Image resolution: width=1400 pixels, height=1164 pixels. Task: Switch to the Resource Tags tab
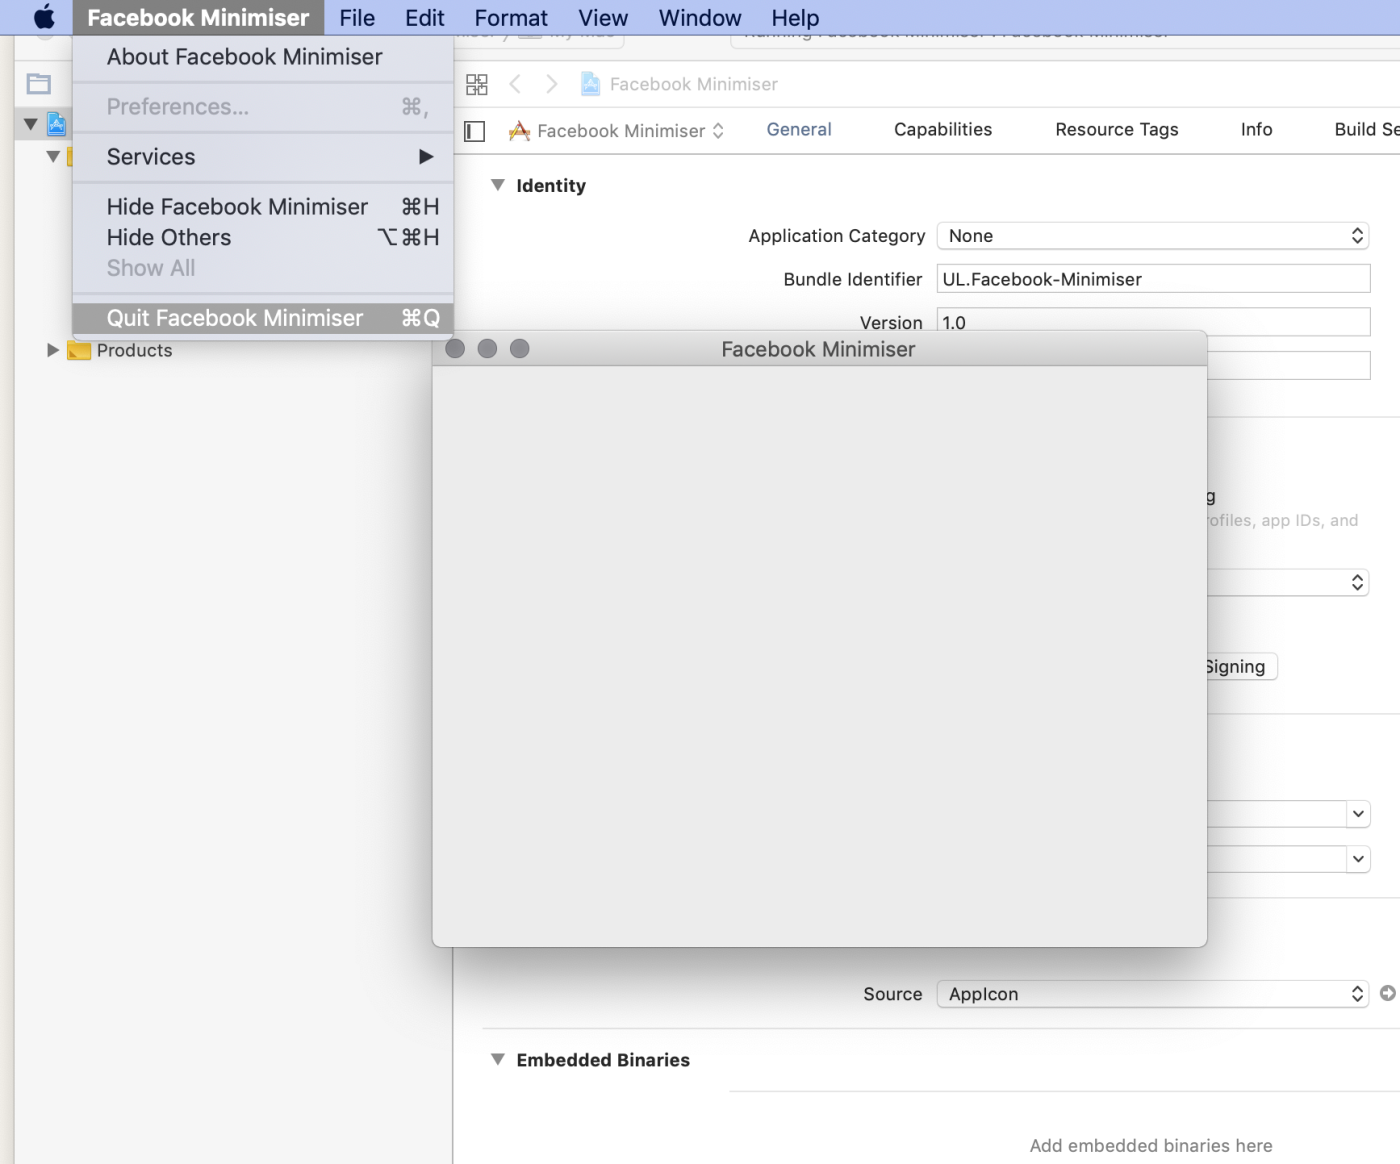pos(1117,129)
